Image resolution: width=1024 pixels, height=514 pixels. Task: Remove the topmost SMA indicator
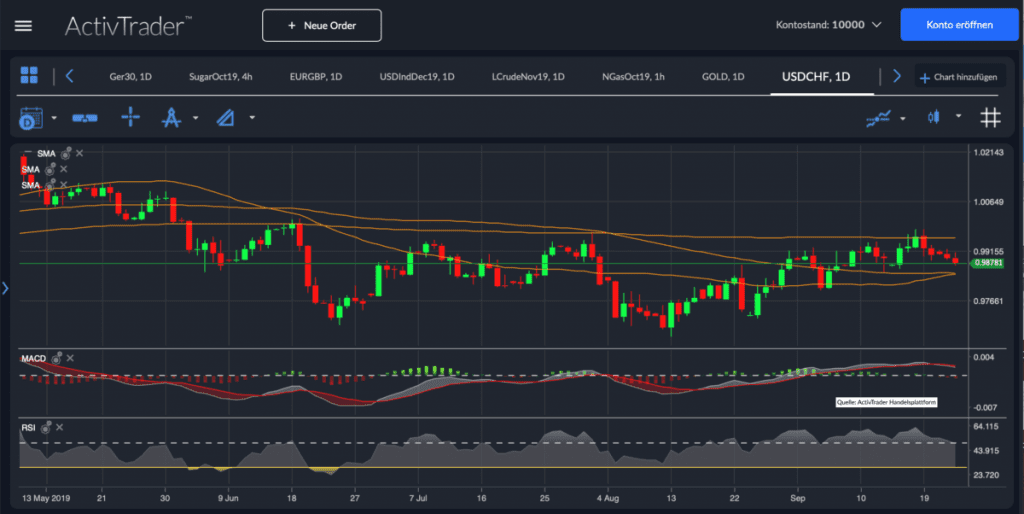[x=79, y=153]
